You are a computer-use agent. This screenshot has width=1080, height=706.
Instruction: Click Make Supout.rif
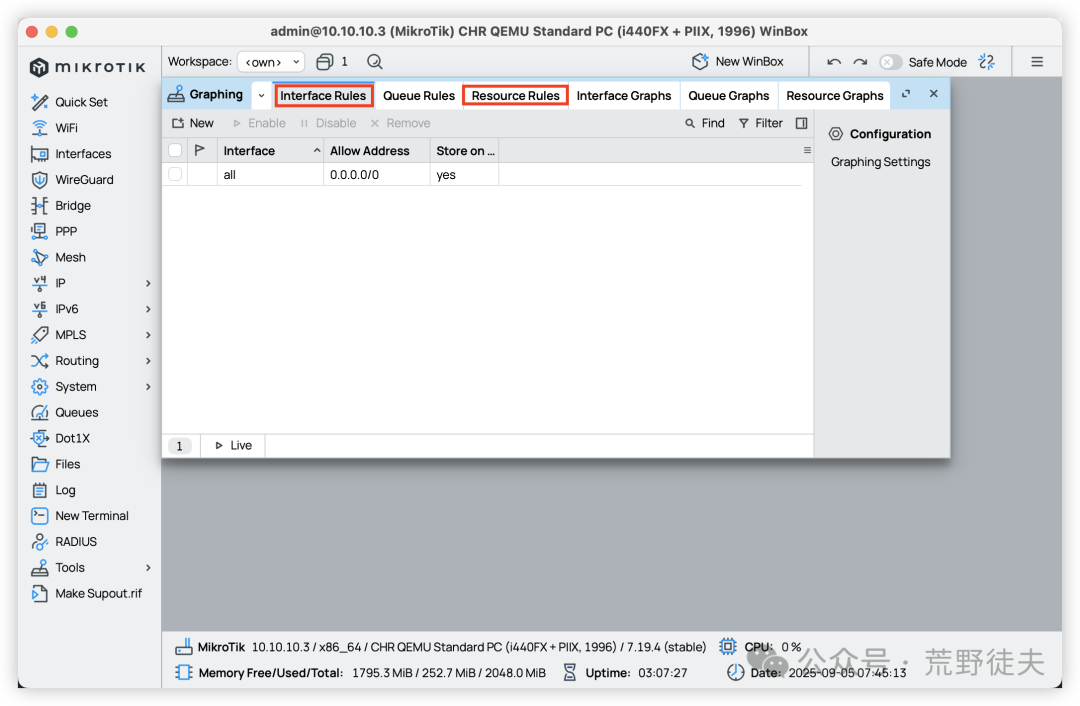tap(86, 594)
